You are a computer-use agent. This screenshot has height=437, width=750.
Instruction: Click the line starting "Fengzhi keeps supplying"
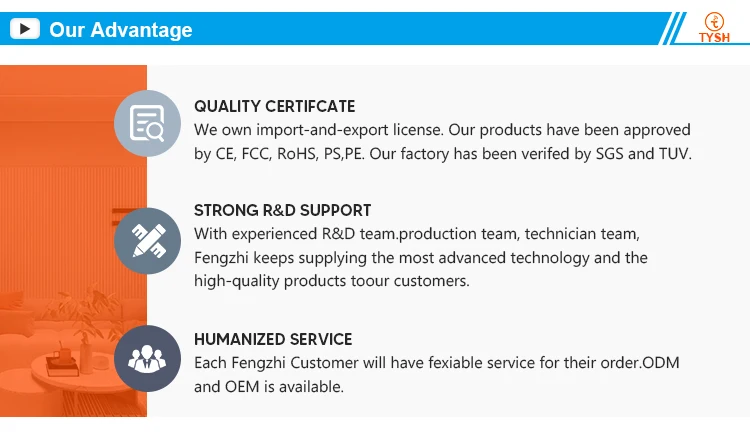point(420,257)
